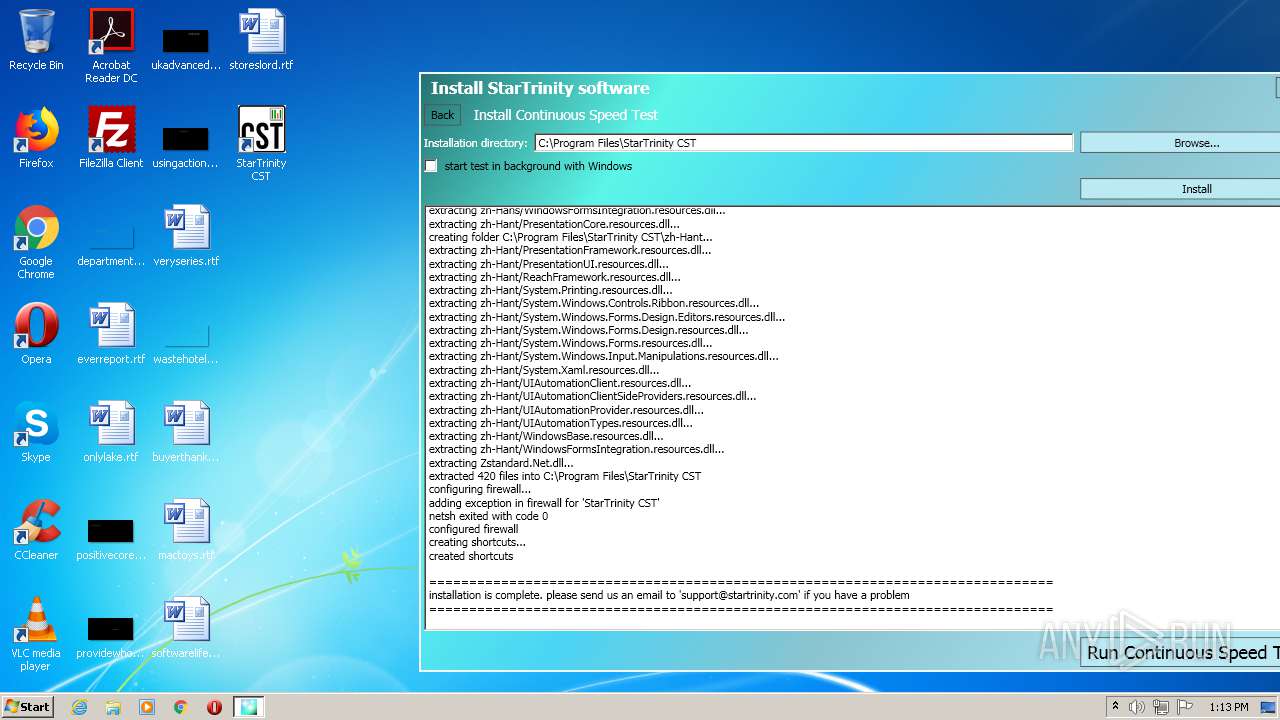Image resolution: width=1280 pixels, height=720 pixels.
Task: Select the providewho desktop file
Action: point(111,638)
